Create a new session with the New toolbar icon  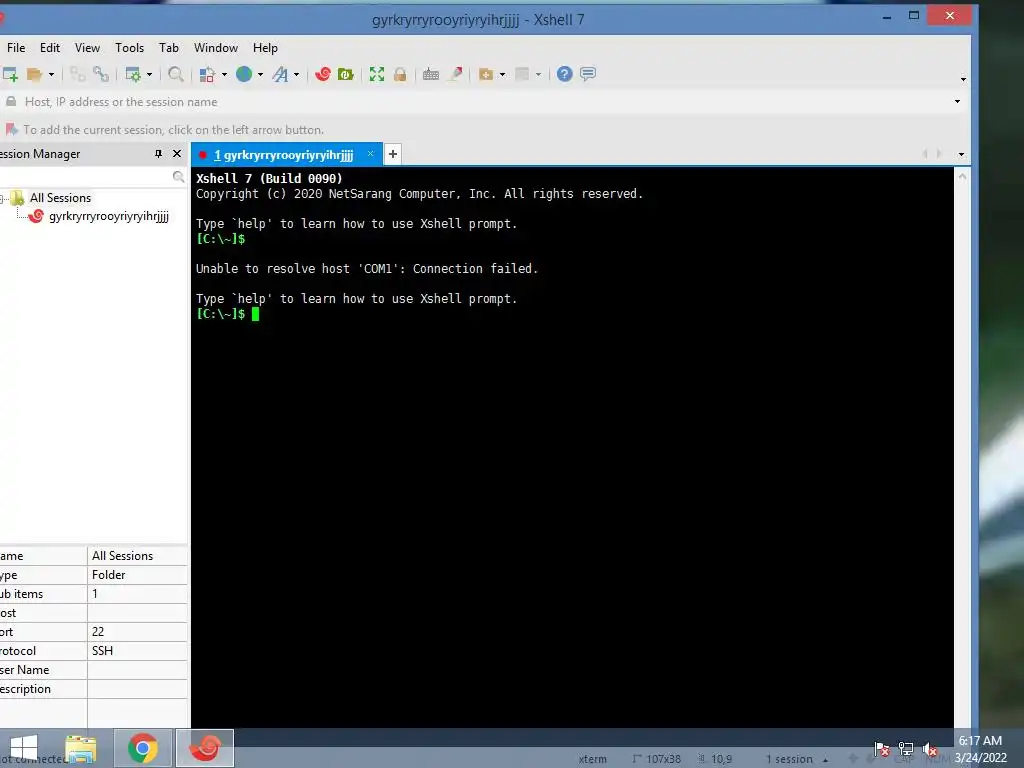(9, 74)
